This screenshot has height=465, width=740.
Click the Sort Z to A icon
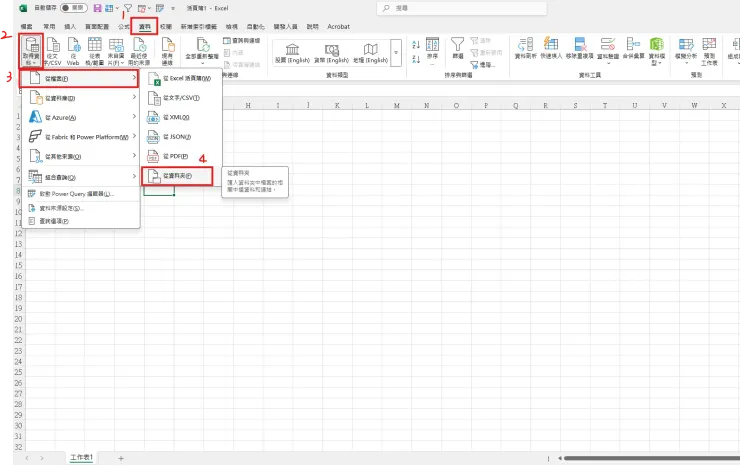coord(416,59)
